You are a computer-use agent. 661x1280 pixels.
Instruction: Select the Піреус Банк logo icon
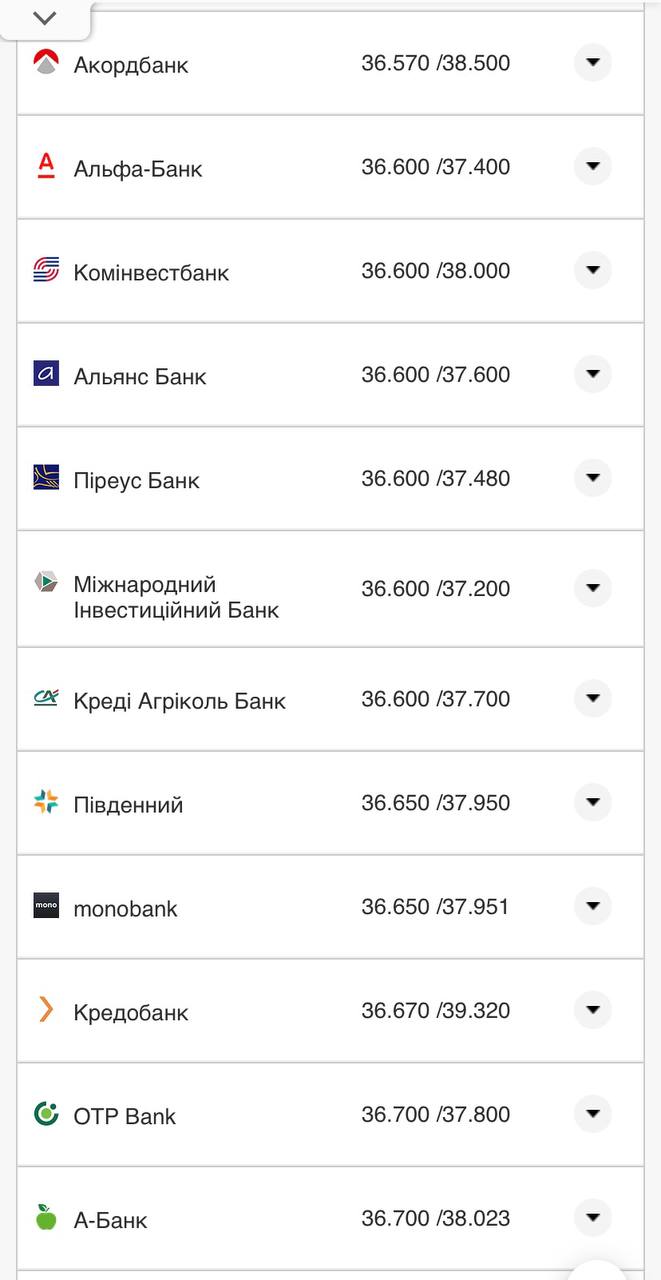click(44, 478)
